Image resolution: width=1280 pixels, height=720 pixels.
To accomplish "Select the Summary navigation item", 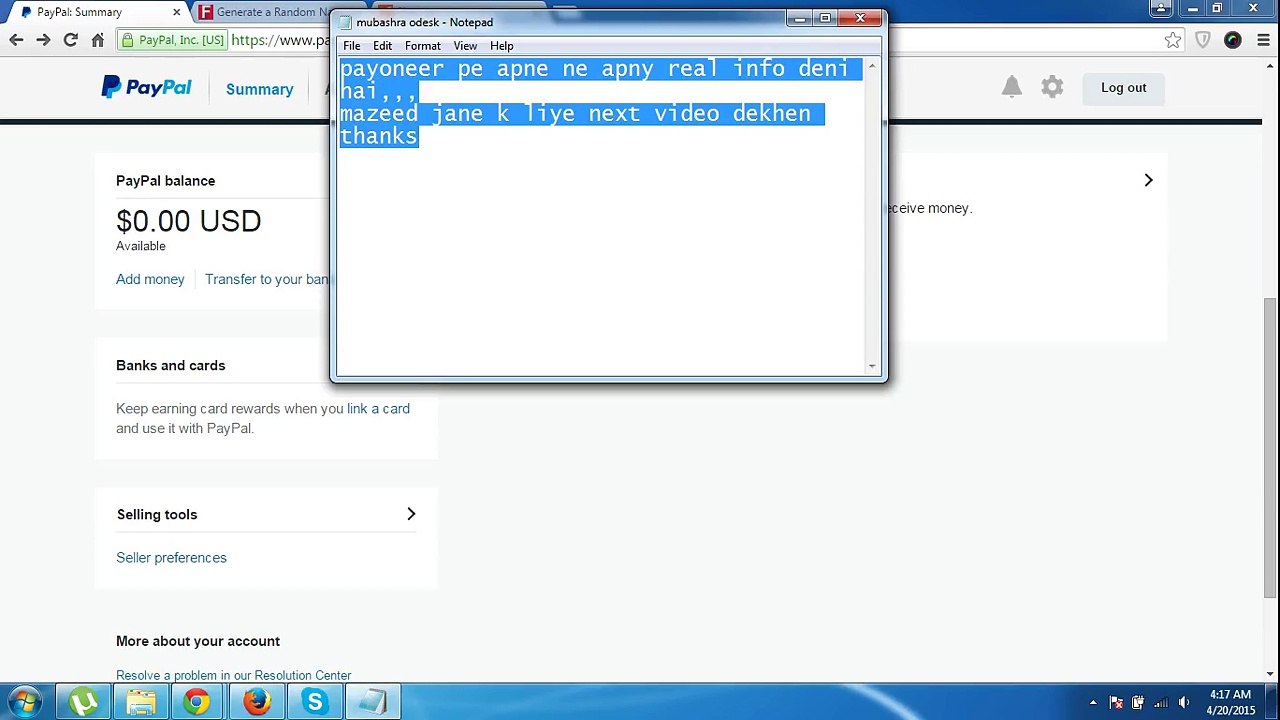I will pyautogui.click(x=259, y=89).
